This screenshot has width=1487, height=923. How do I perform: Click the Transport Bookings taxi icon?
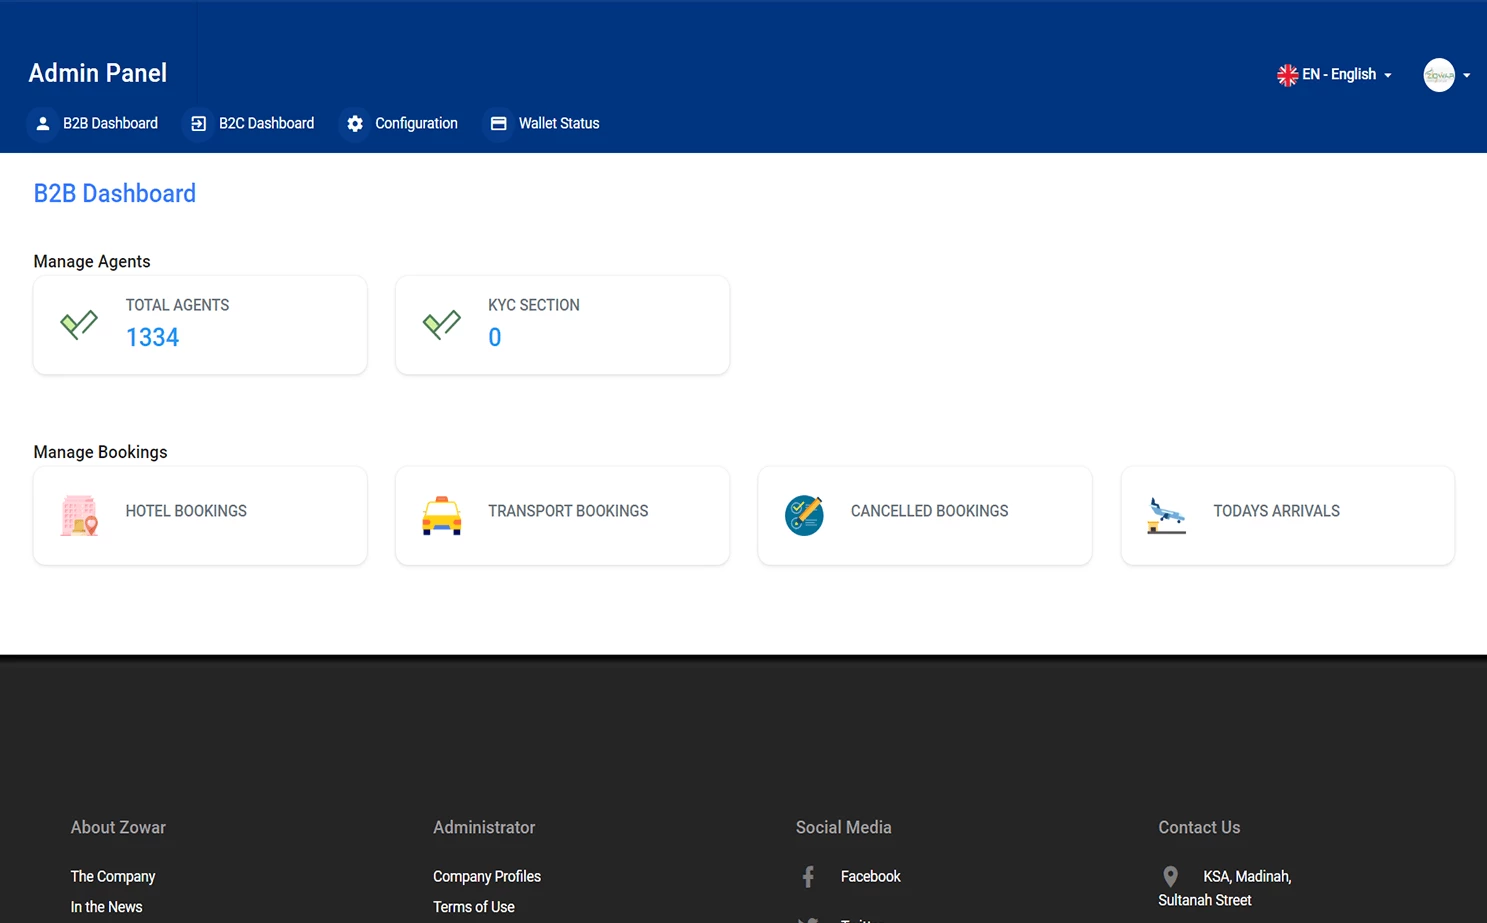point(442,515)
